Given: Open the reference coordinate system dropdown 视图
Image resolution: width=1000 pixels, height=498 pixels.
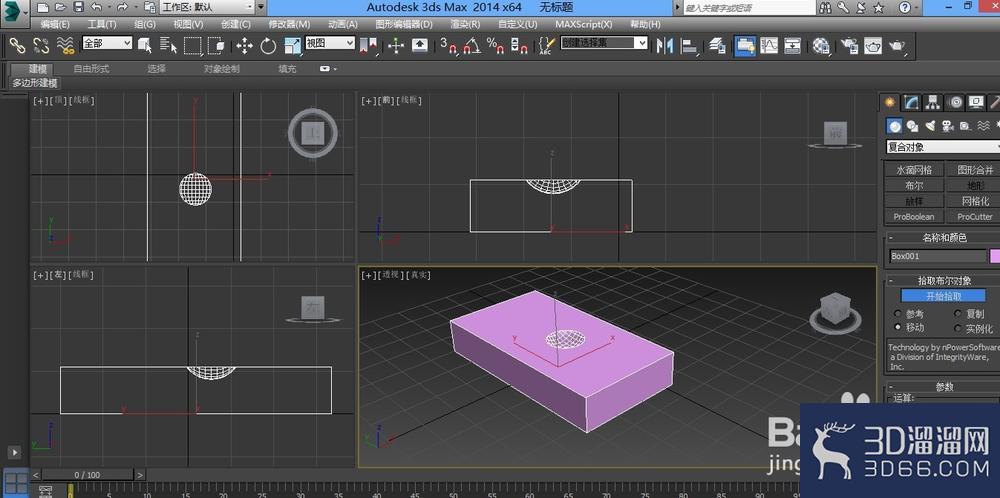Looking at the screenshot, I should (x=330, y=43).
